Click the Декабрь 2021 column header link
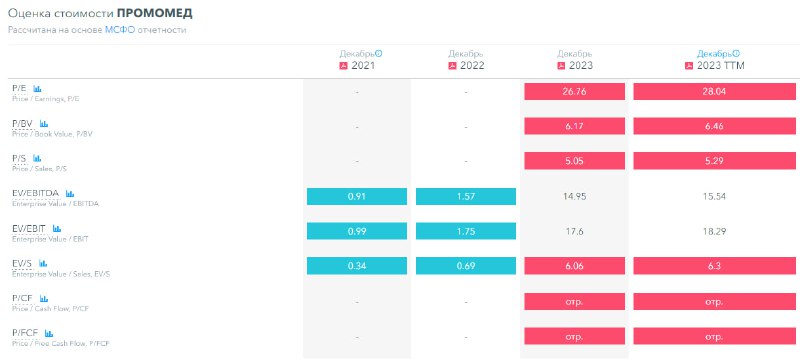The image size is (800, 363). tap(361, 54)
